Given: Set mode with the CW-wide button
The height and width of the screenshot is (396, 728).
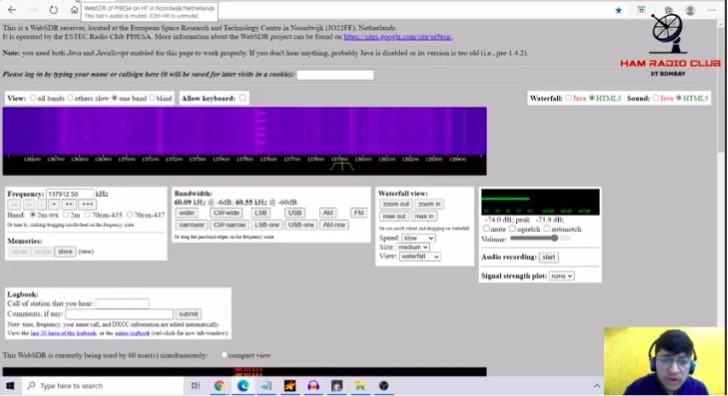Looking at the screenshot, I should tap(226, 213).
